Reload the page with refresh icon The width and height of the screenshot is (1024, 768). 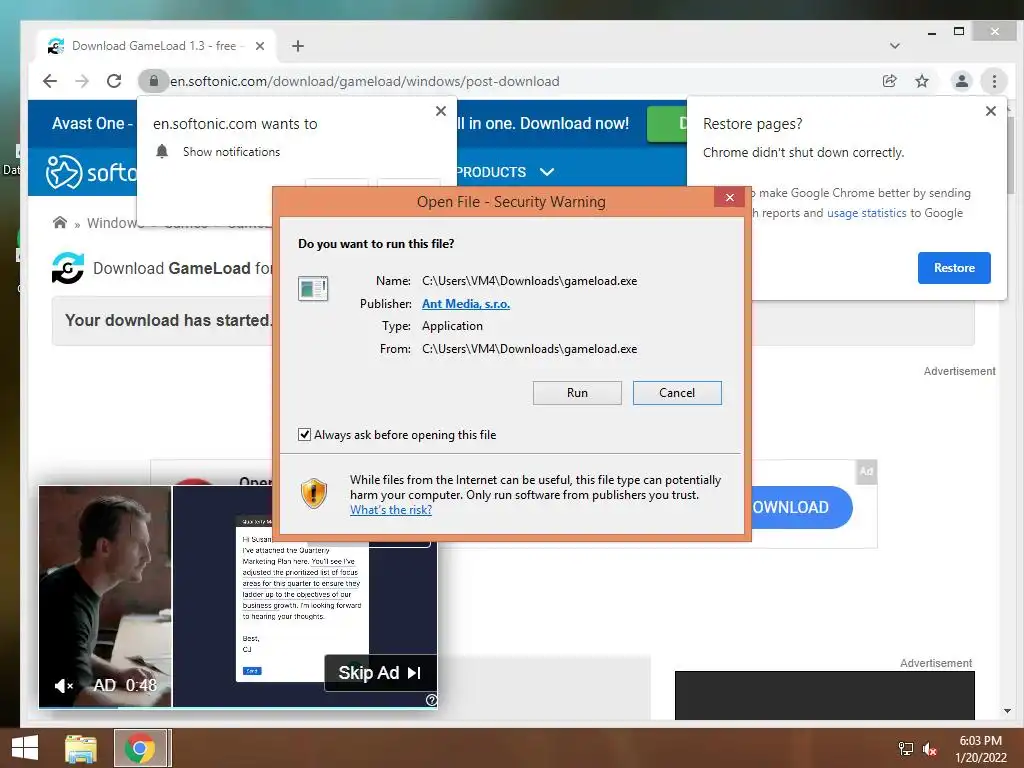[x=114, y=81]
